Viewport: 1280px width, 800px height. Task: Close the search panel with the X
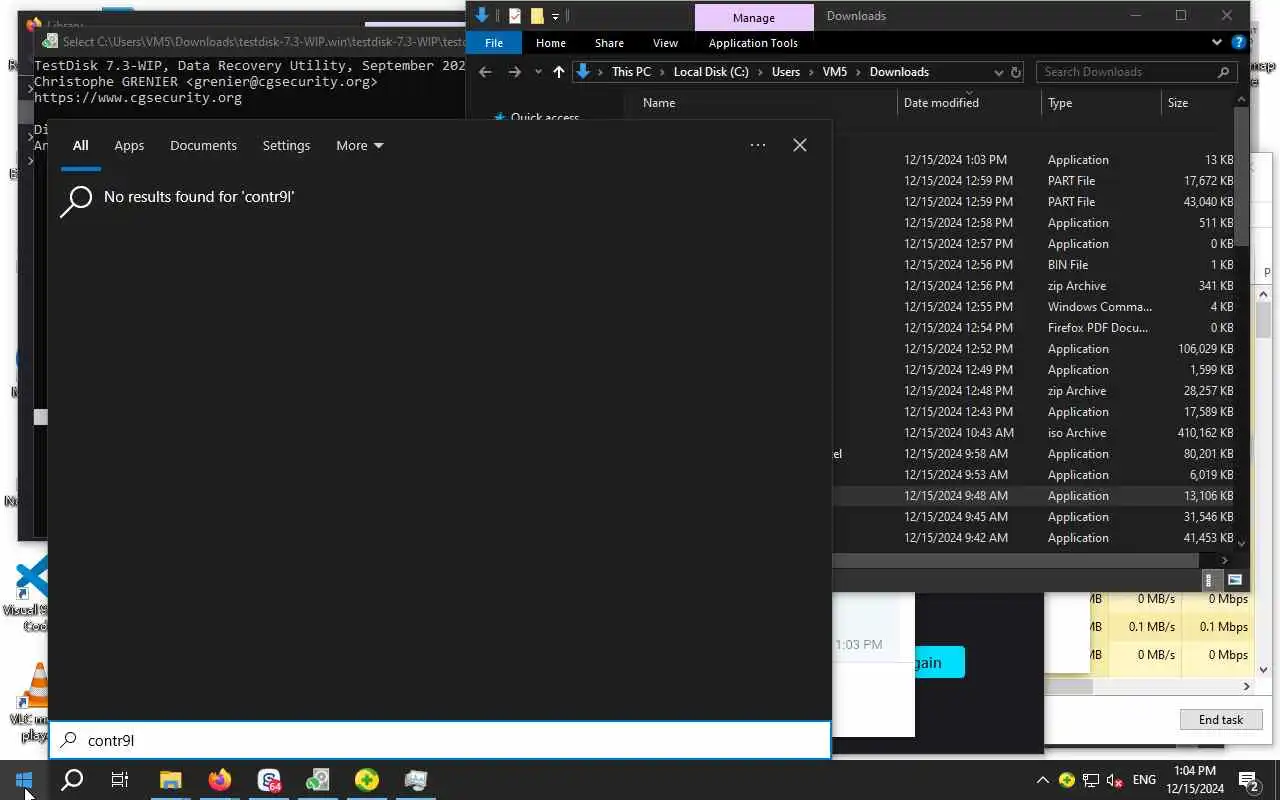coord(800,145)
